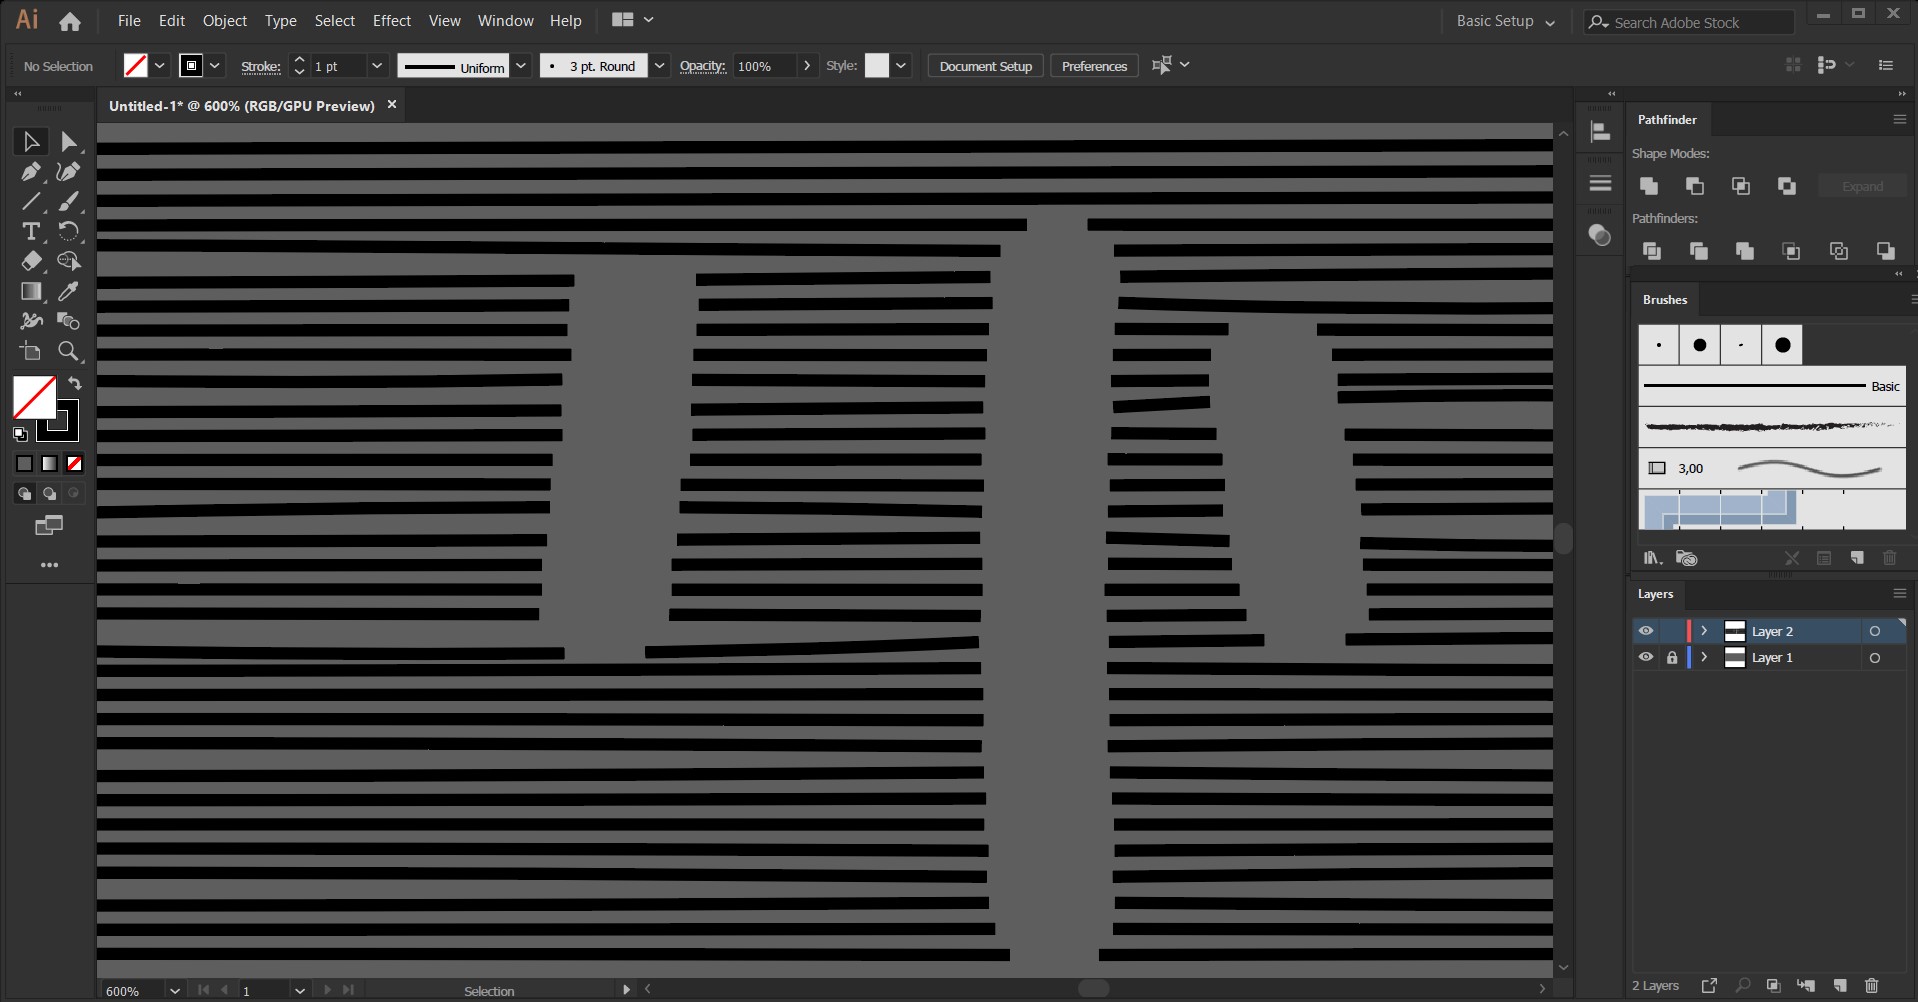Screen dimensions: 1918x1002
Task: Apply the Divide pathfinder operation
Action: click(1652, 250)
